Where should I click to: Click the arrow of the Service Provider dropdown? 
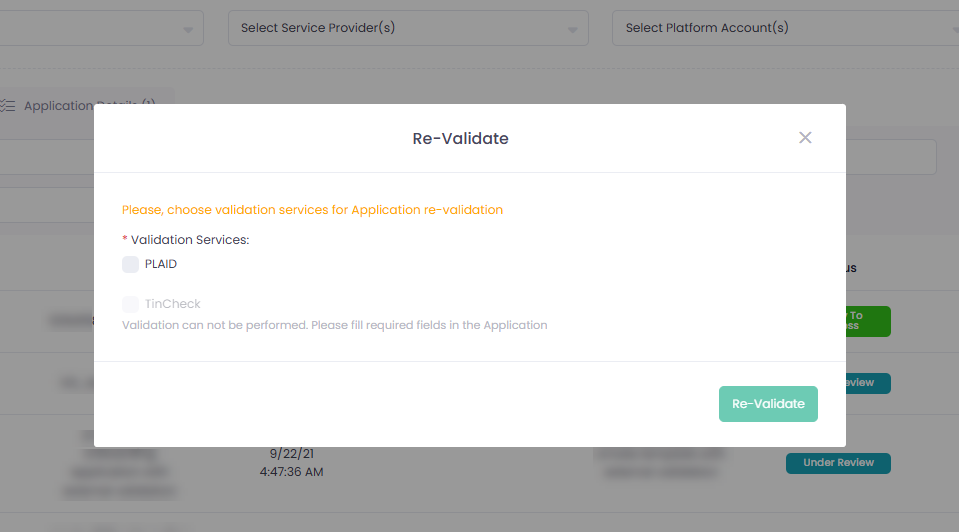tap(573, 30)
